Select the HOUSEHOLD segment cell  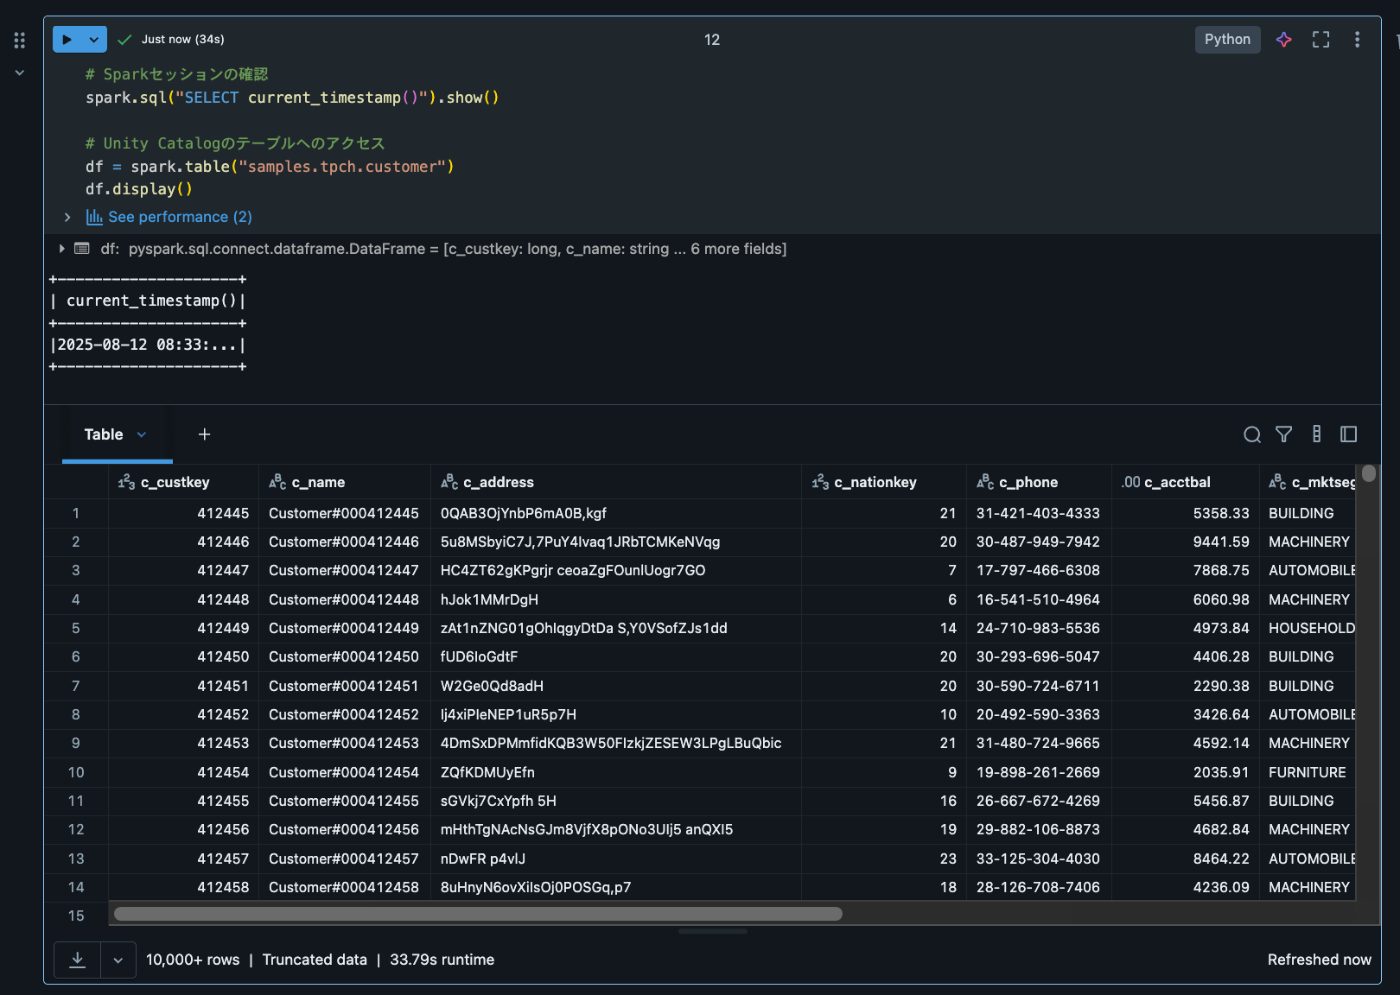click(1307, 628)
